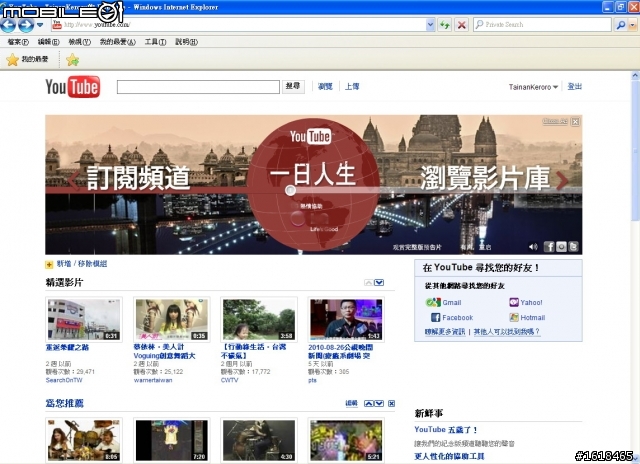Open the recent pages dropdown beside Forward
This screenshot has width=640, height=464.
[x=40, y=25]
